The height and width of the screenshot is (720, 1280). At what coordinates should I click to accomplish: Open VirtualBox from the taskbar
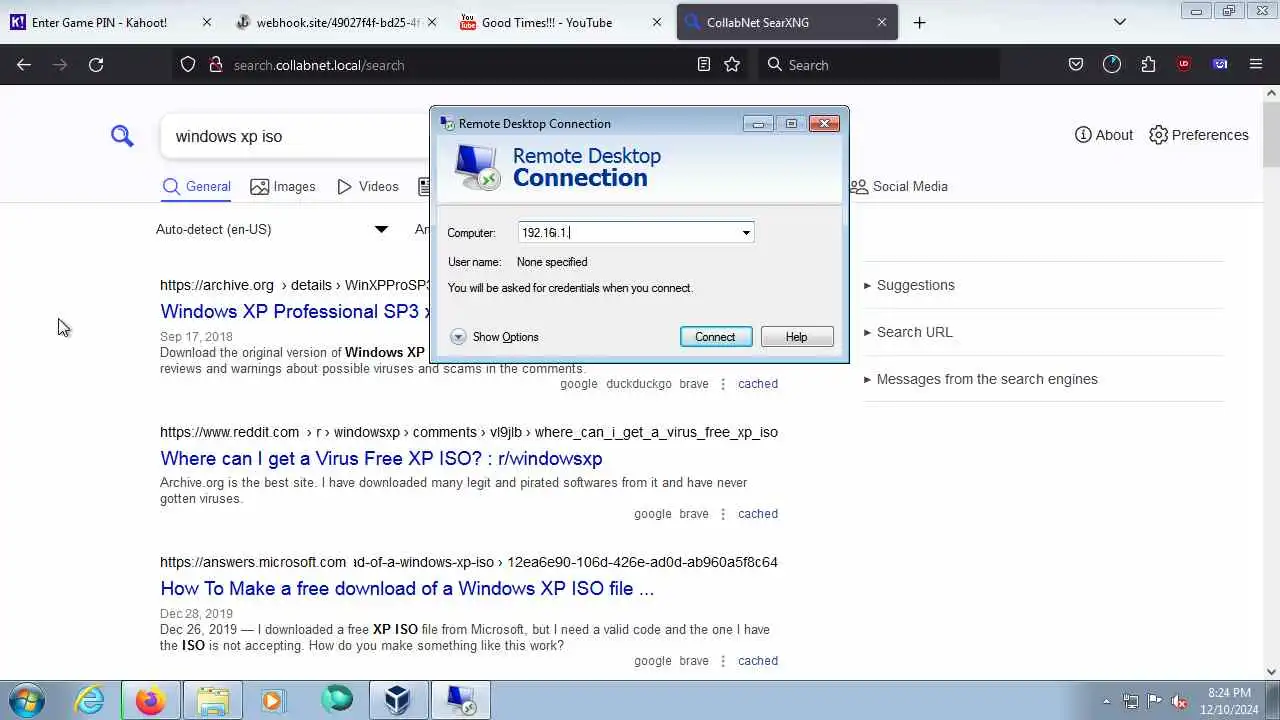click(398, 700)
